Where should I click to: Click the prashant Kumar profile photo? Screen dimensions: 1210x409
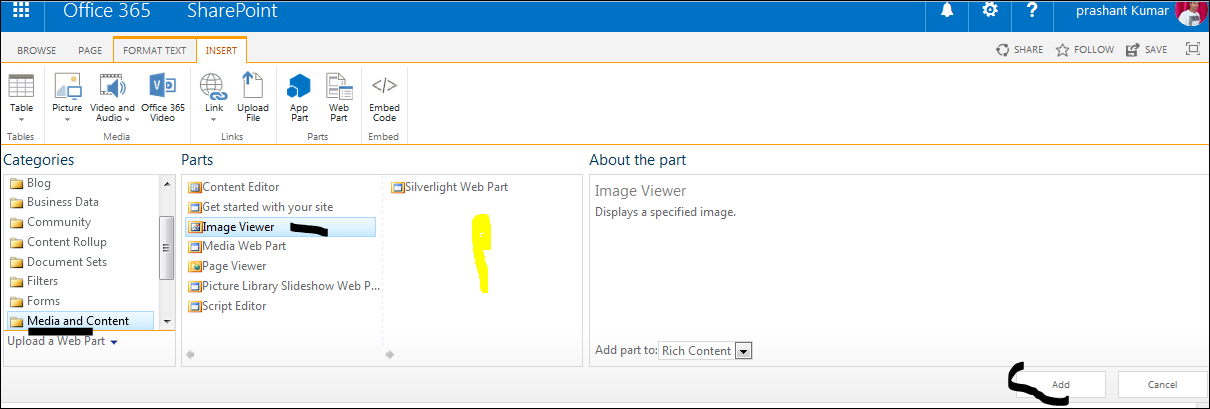[x=1191, y=12]
